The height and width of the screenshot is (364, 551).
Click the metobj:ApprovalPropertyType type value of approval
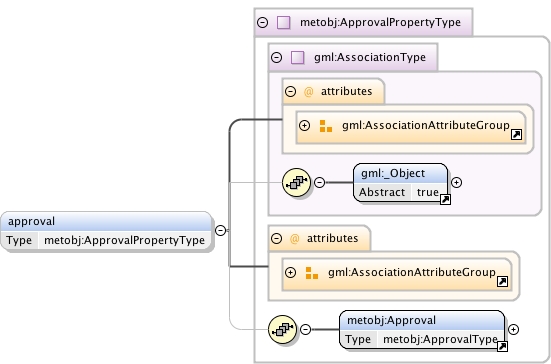[x=124, y=240]
